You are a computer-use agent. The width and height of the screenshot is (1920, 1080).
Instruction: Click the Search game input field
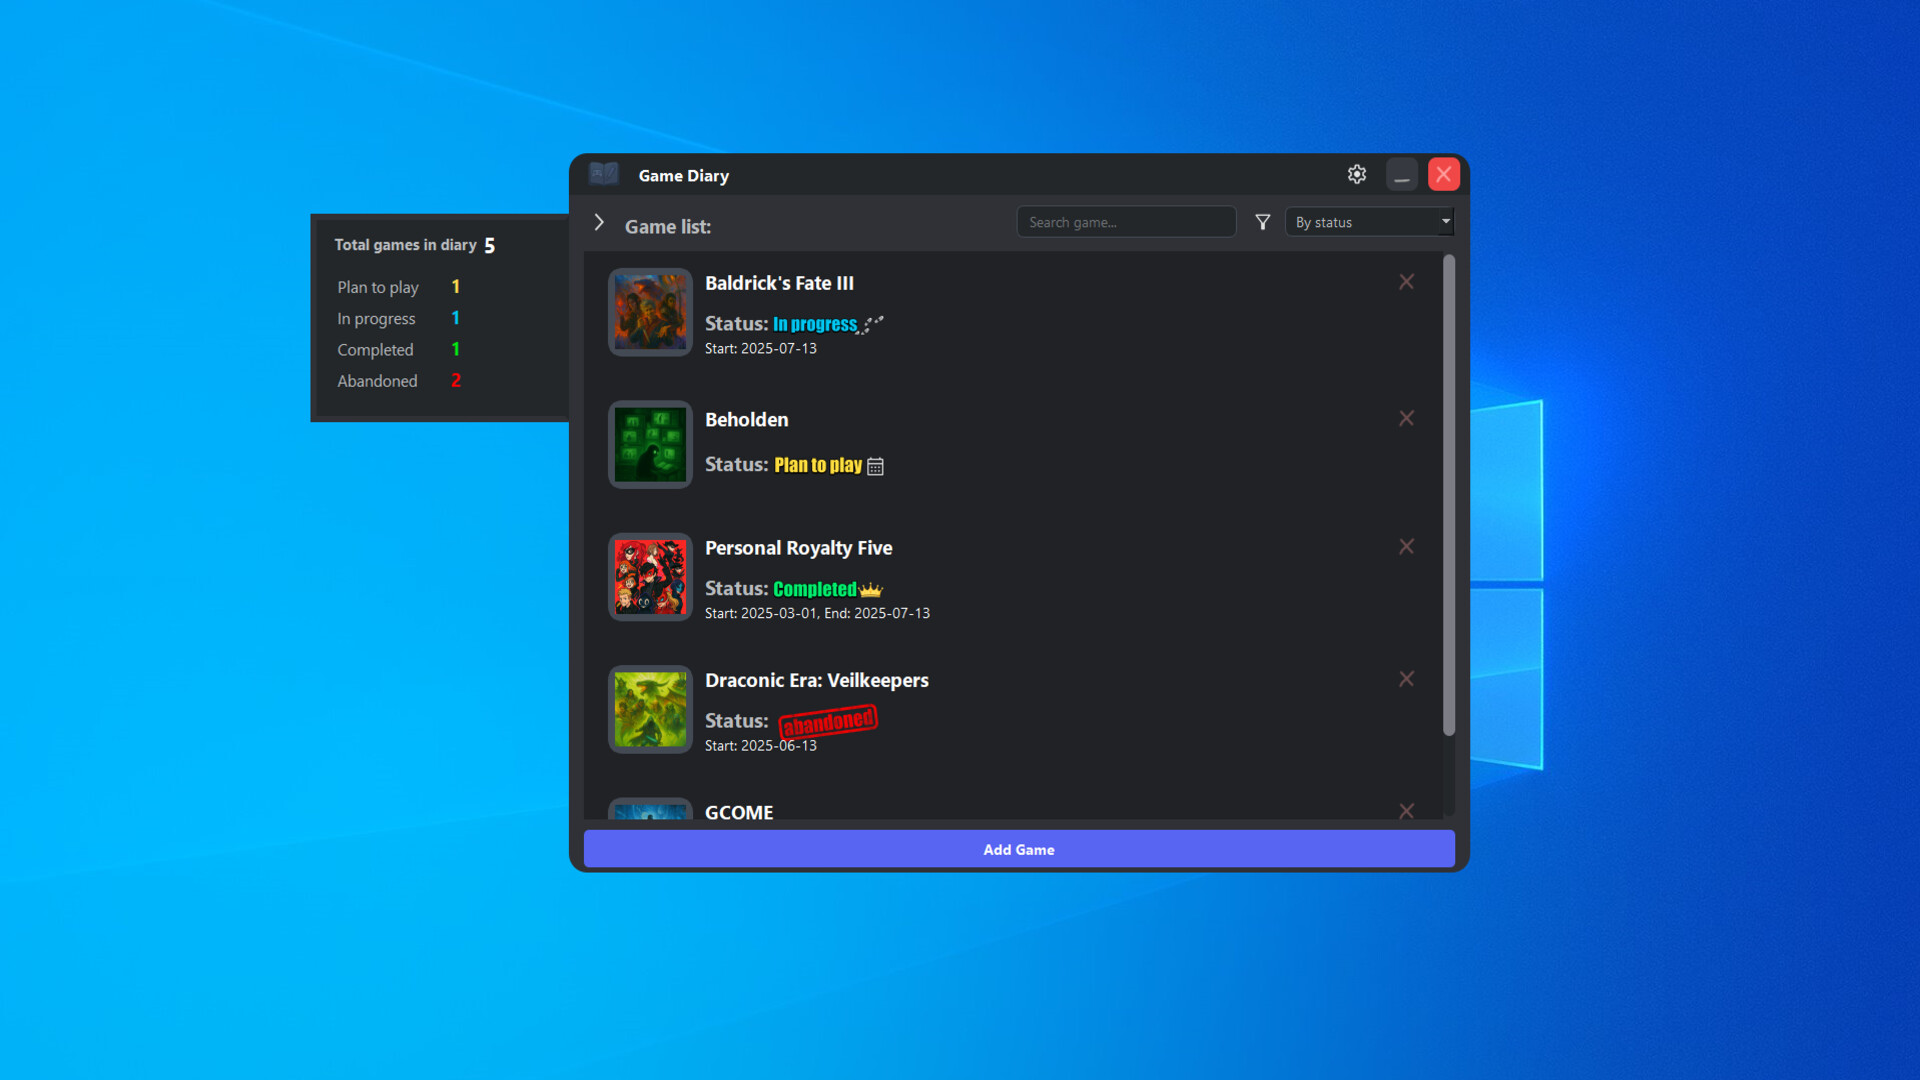tap(1126, 221)
